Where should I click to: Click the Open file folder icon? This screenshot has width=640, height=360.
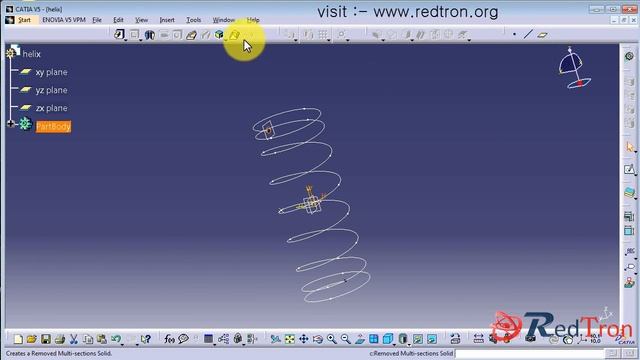pos(31,339)
